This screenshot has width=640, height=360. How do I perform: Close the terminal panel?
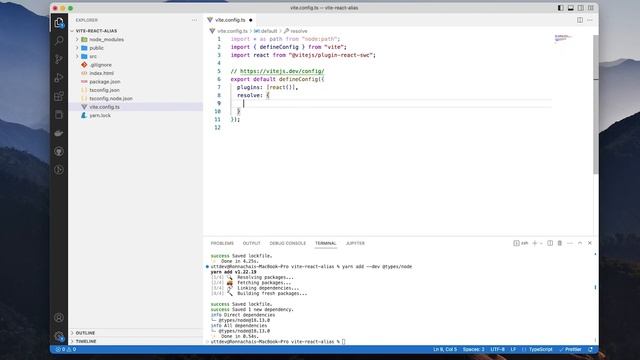590,243
